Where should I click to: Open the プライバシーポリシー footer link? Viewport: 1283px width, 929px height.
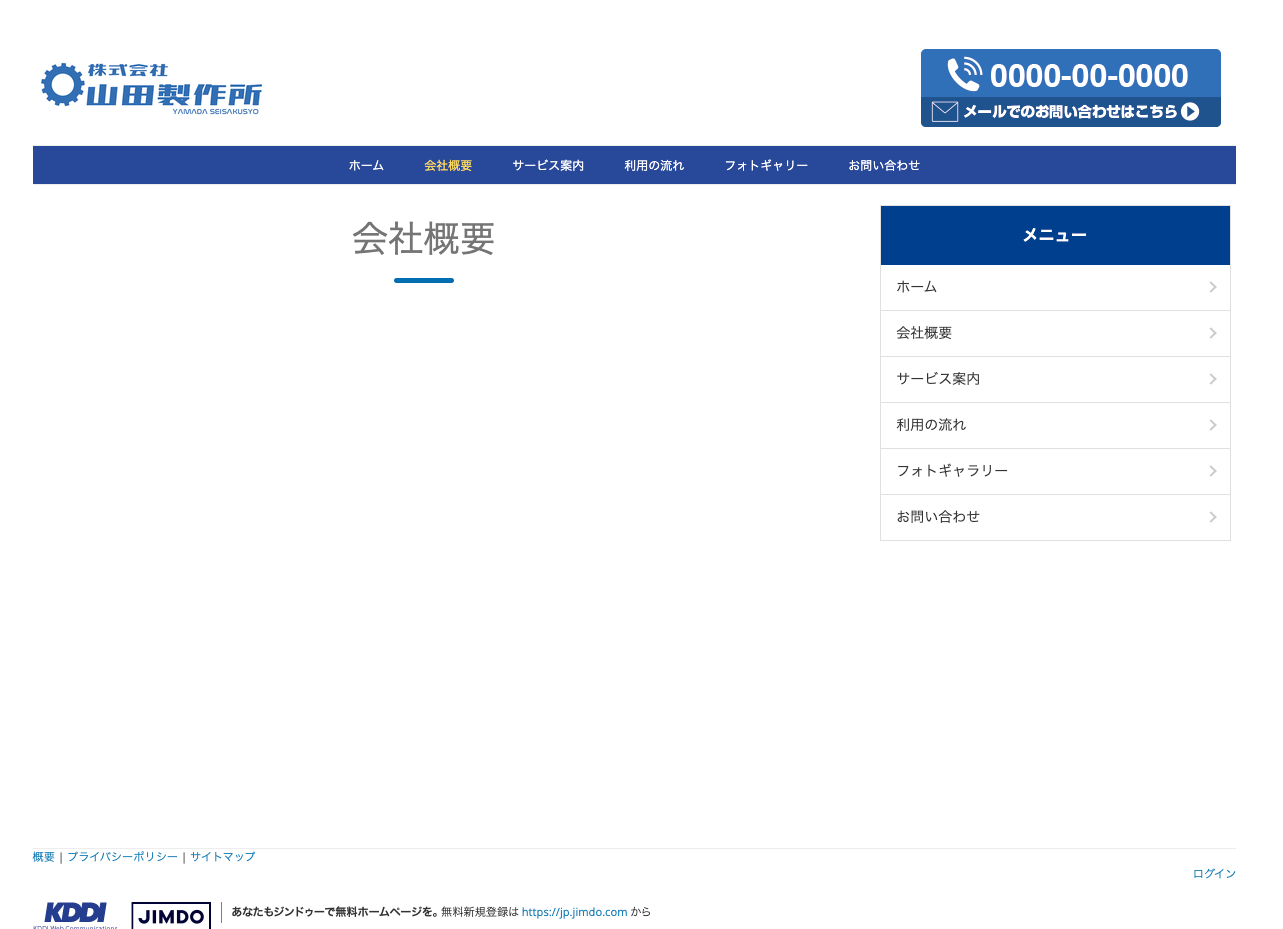click(122, 857)
